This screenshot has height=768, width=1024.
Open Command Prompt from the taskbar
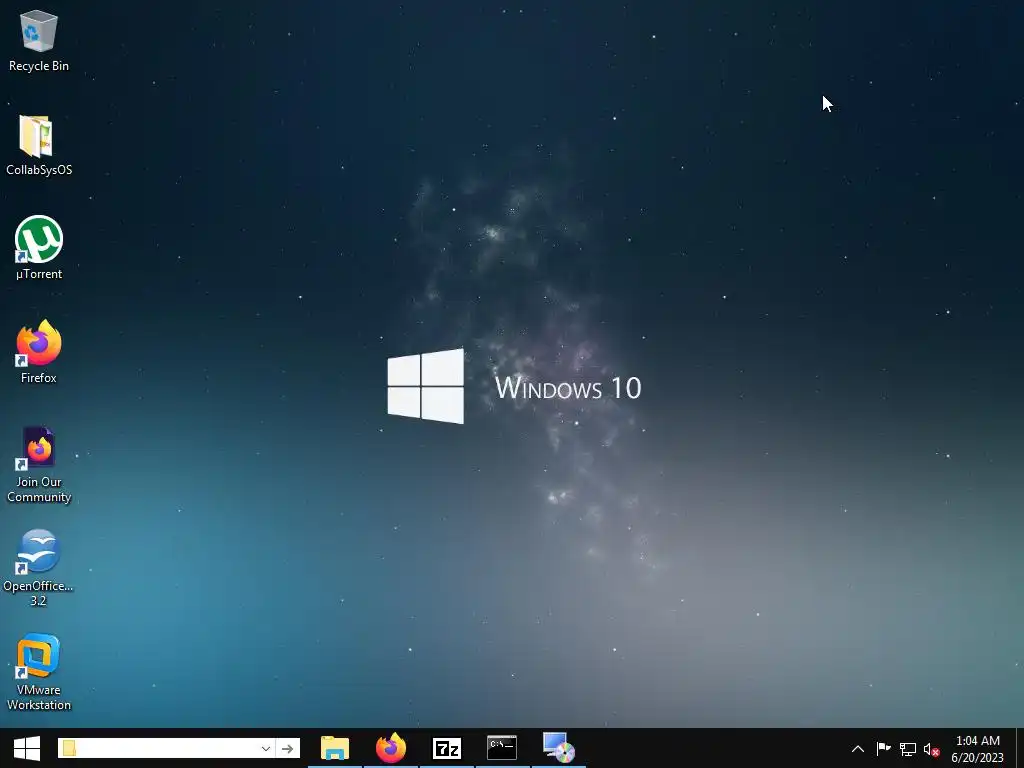point(502,748)
